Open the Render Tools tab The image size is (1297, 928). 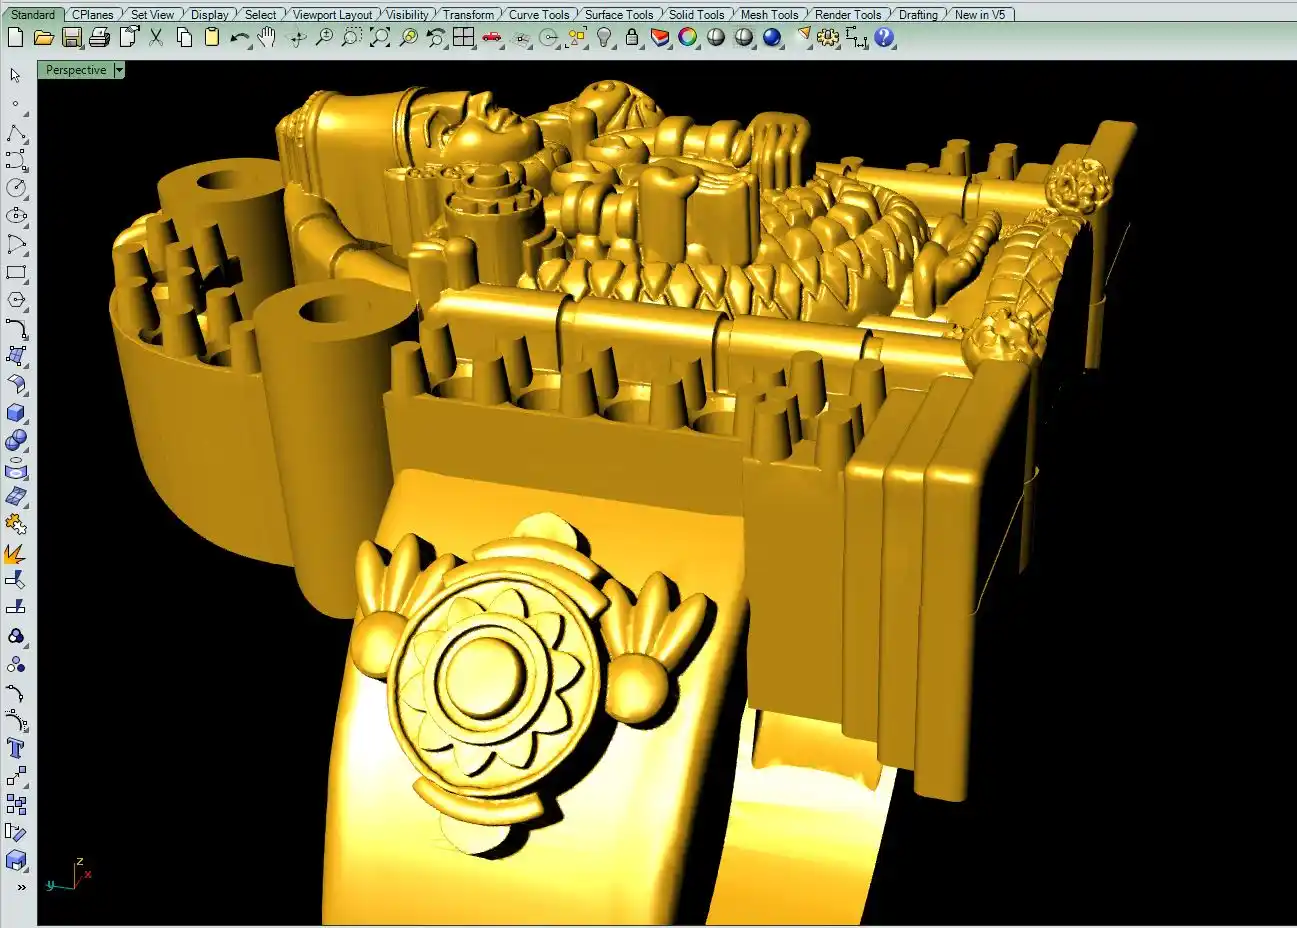[848, 15]
